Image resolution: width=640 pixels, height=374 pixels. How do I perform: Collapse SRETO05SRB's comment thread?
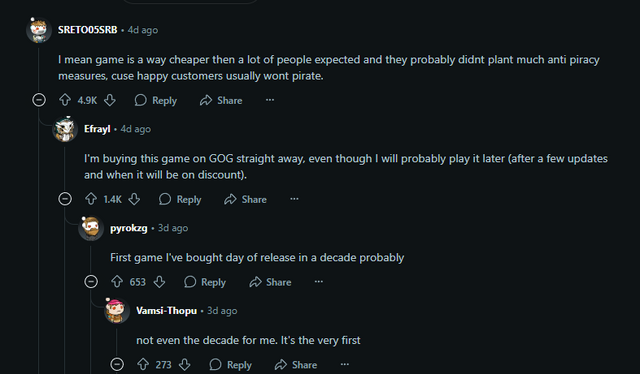(x=39, y=100)
